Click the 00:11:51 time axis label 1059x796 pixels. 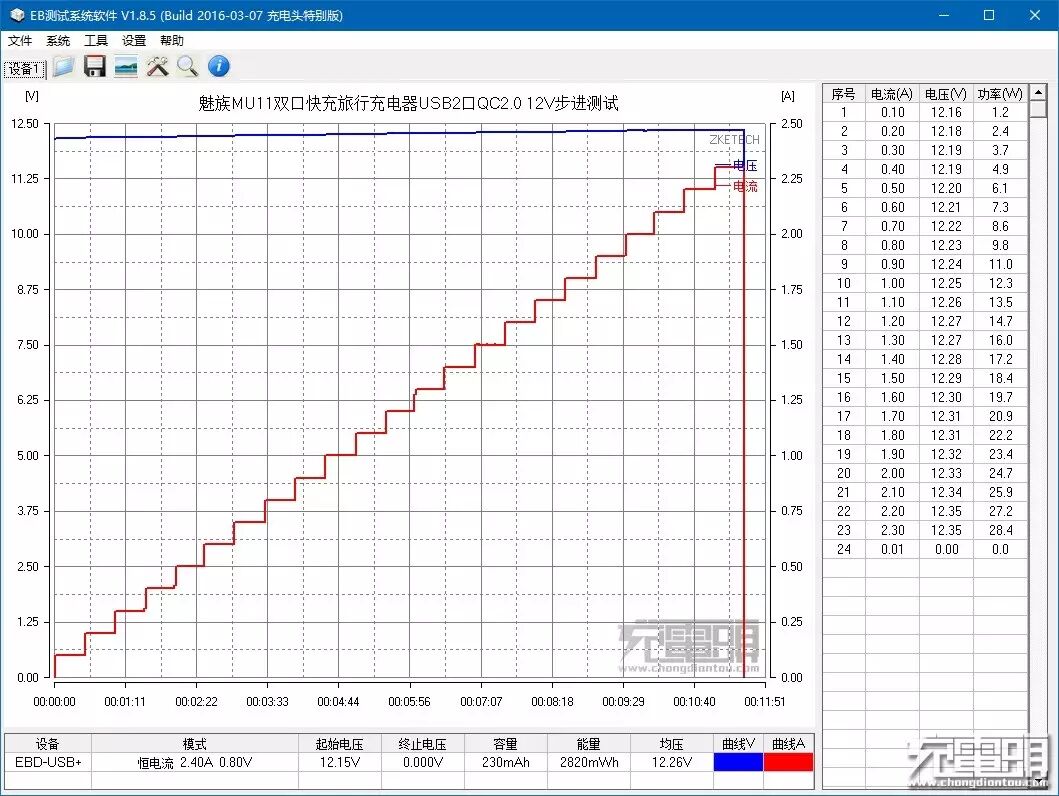tap(765, 701)
